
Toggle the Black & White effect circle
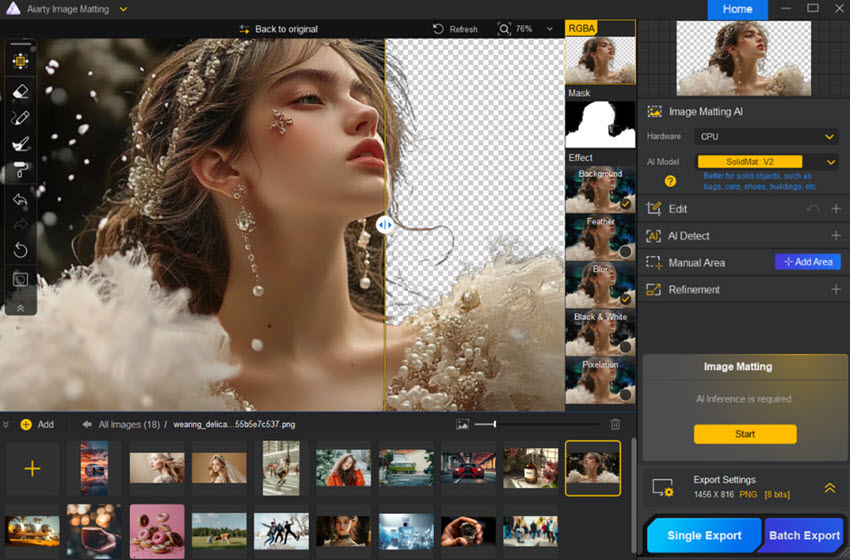coord(626,347)
